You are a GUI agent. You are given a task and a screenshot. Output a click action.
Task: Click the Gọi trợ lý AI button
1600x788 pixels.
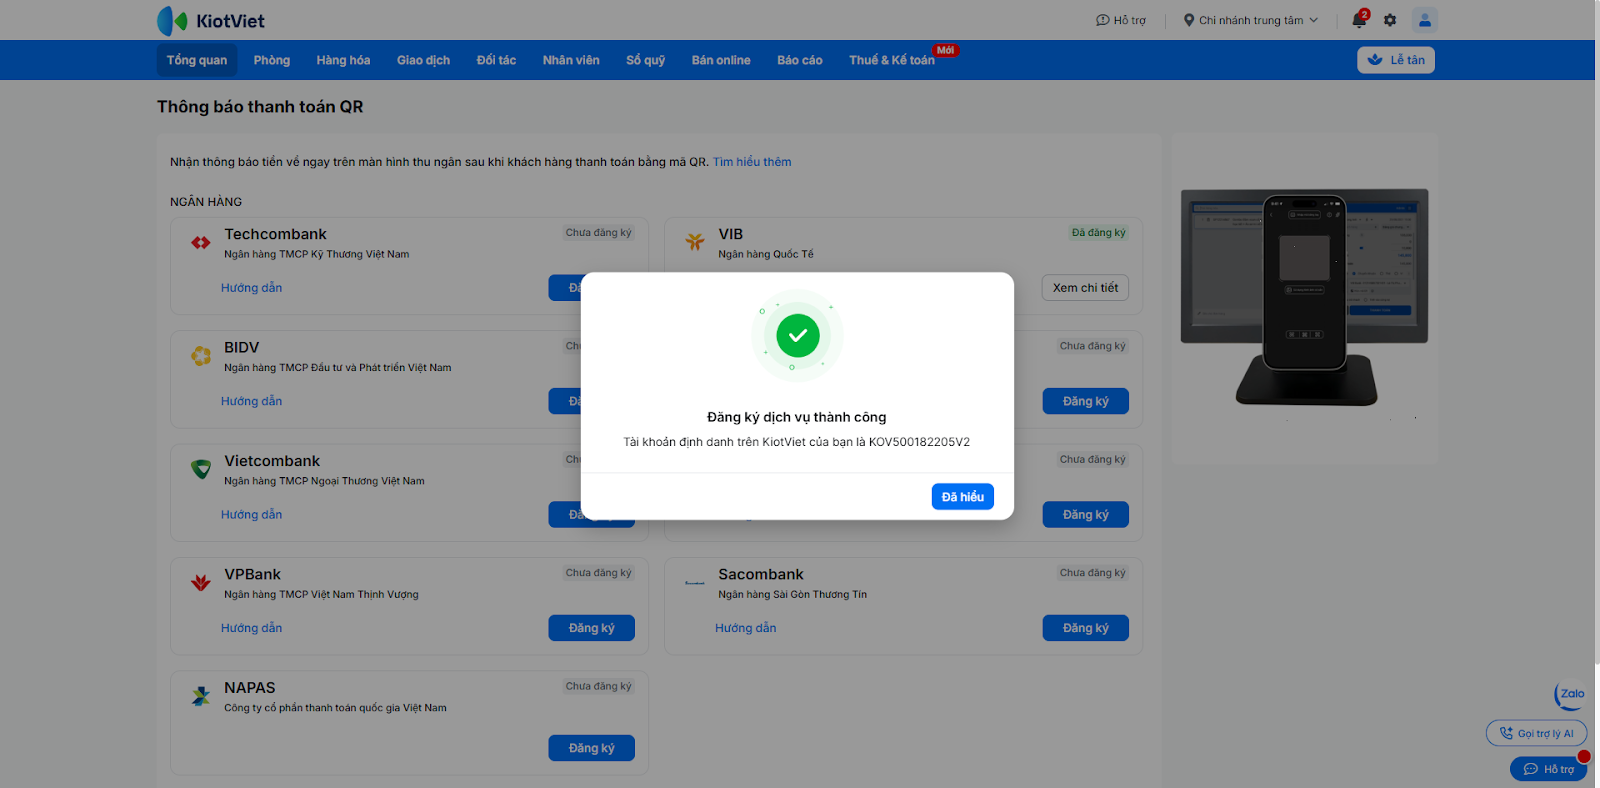click(x=1537, y=733)
